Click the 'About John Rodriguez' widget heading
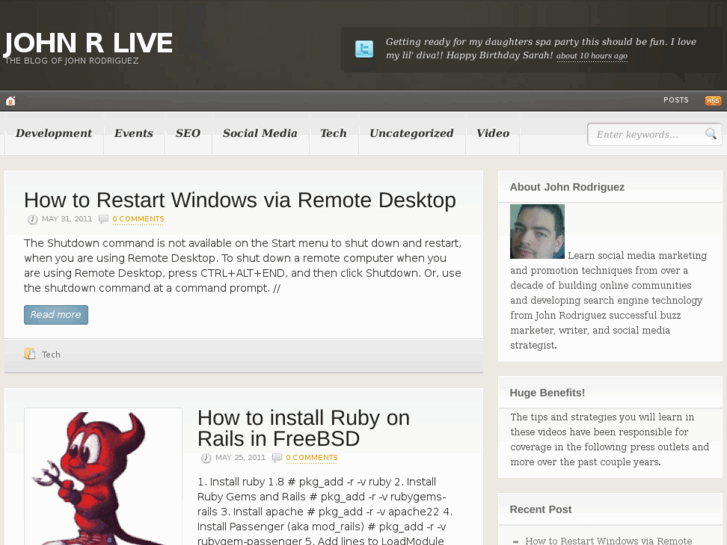The height and width of the screenshot is (545, 727). pyautogui.click(x=567, y=187)
